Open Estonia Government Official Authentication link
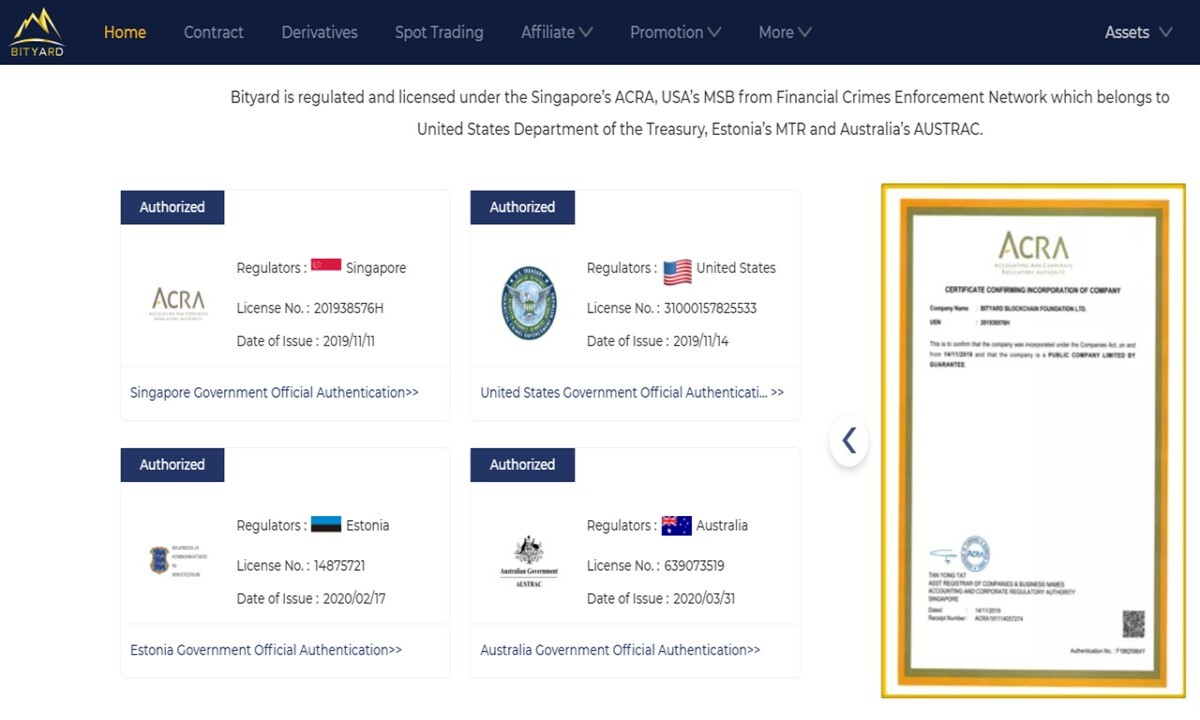The width and height of the screenshot is (1200, 720). tap(266, 650)
